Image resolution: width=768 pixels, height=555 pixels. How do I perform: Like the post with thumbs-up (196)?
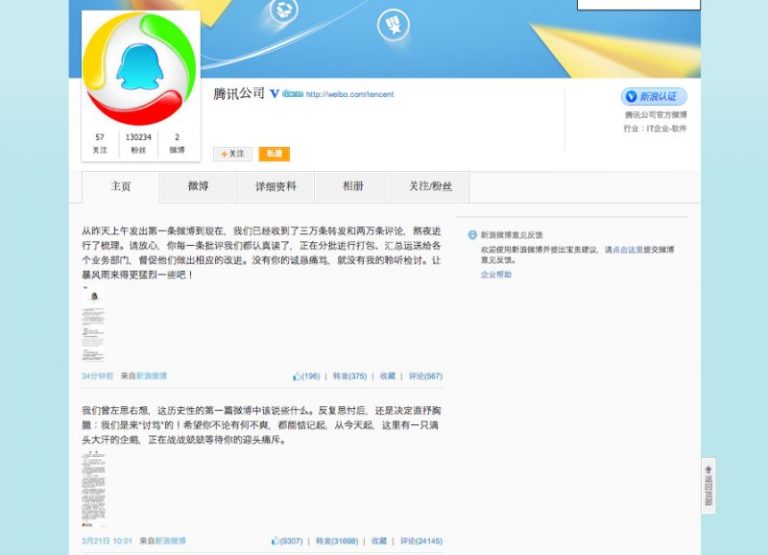point(306,376)
